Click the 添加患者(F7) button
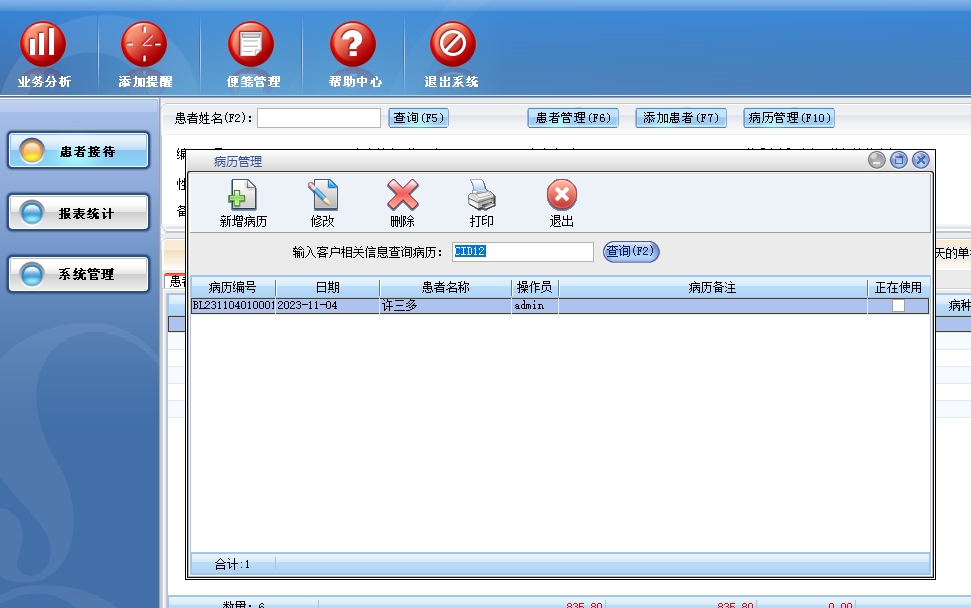Image resolution: width=971 pixels, height=608 pixels. pos(681,118)
